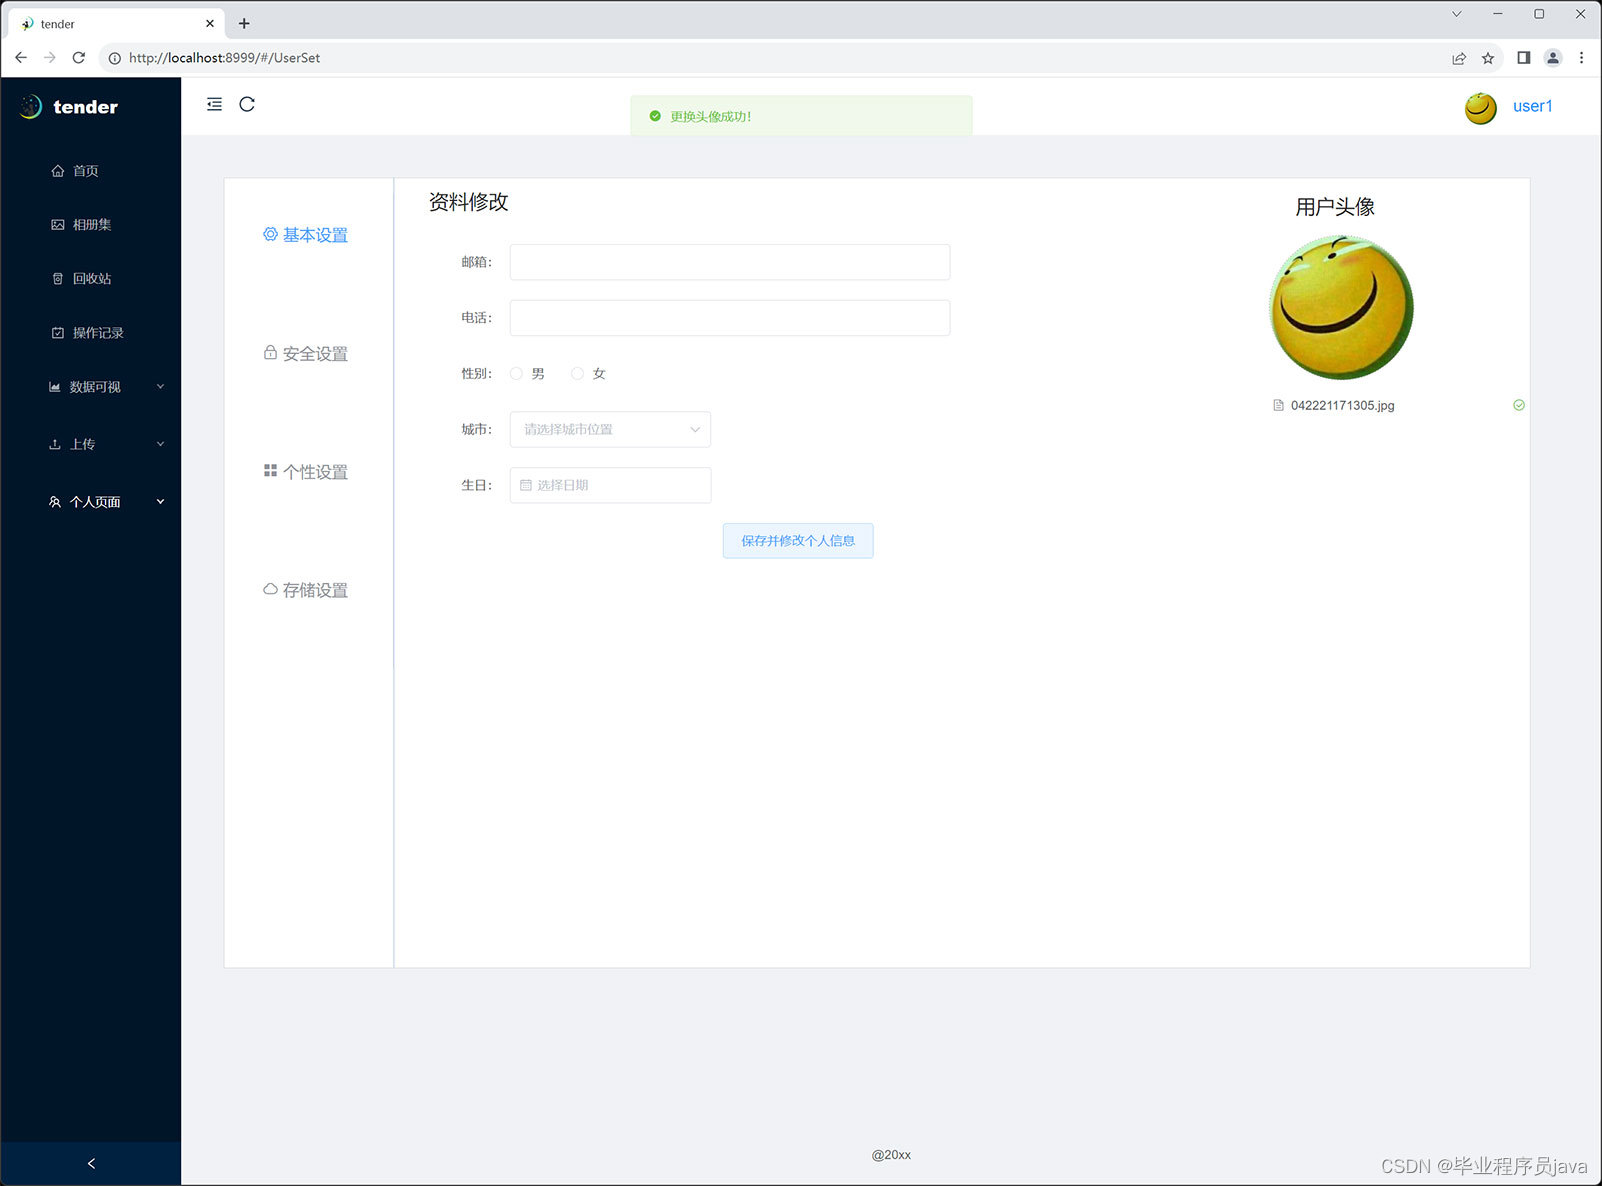
Task: Click the browser share page icon
Action: pos(1459,58)
